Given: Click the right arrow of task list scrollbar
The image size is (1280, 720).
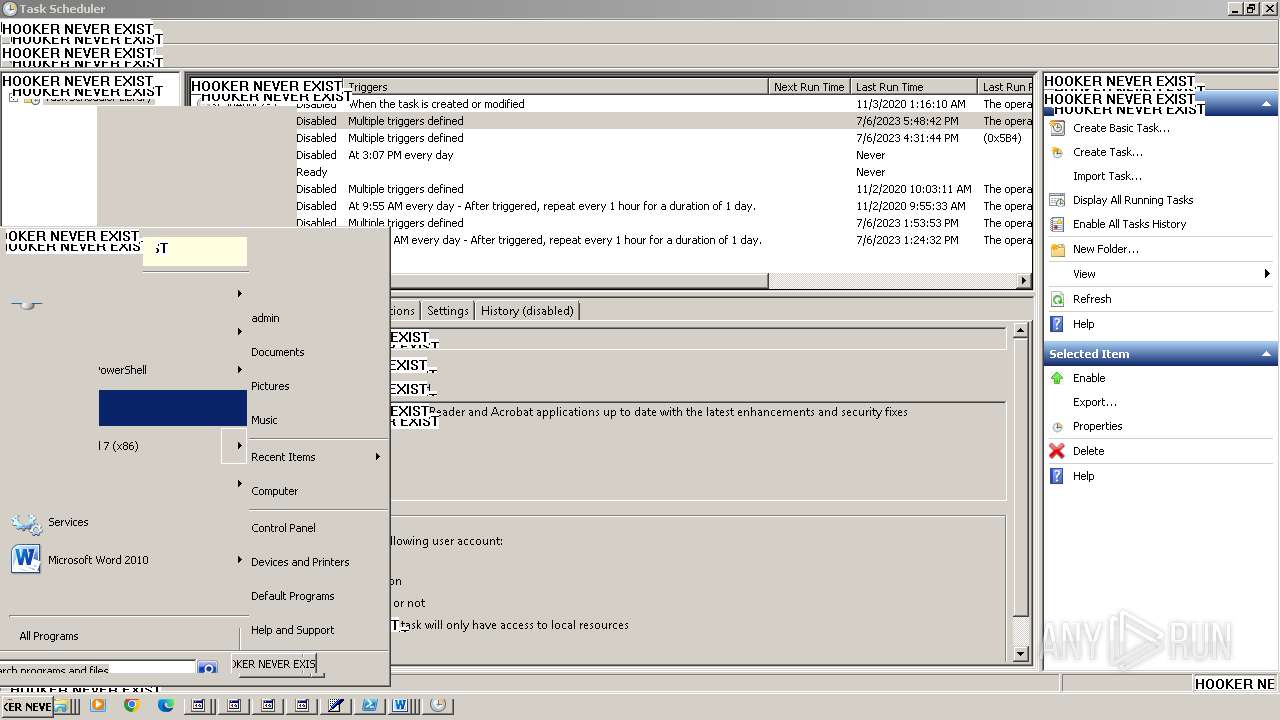Looking at the screenshot, I should click(x=1024, y=281).
